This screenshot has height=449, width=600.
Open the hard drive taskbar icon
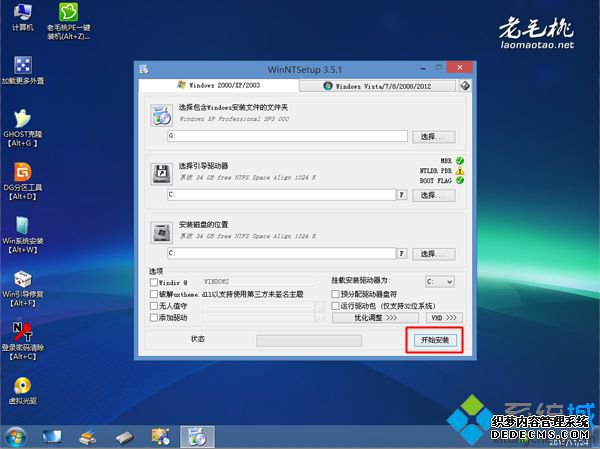tap(124, 437)
